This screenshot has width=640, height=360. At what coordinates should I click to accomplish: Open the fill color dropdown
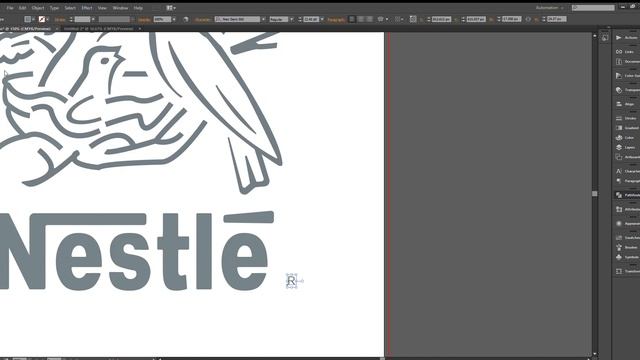(x=33, y=19)
